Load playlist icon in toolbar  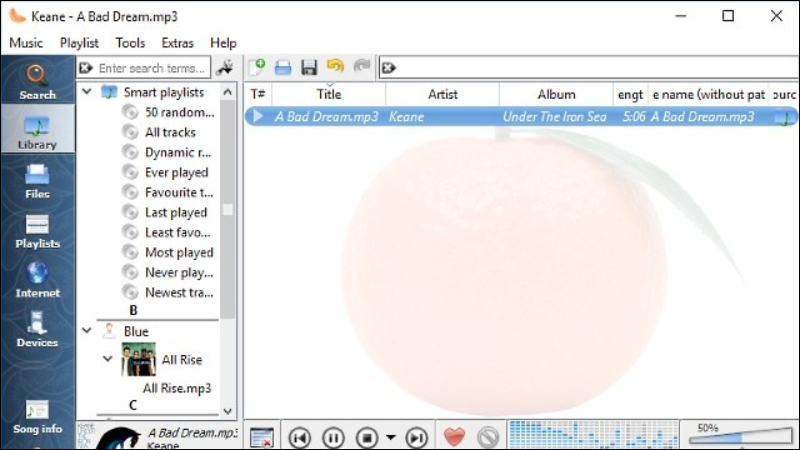pyautogui.click(x=283, y=67)
